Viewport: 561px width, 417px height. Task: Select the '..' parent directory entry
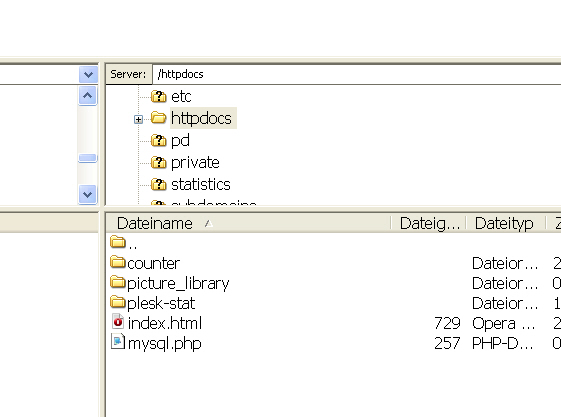132,247
